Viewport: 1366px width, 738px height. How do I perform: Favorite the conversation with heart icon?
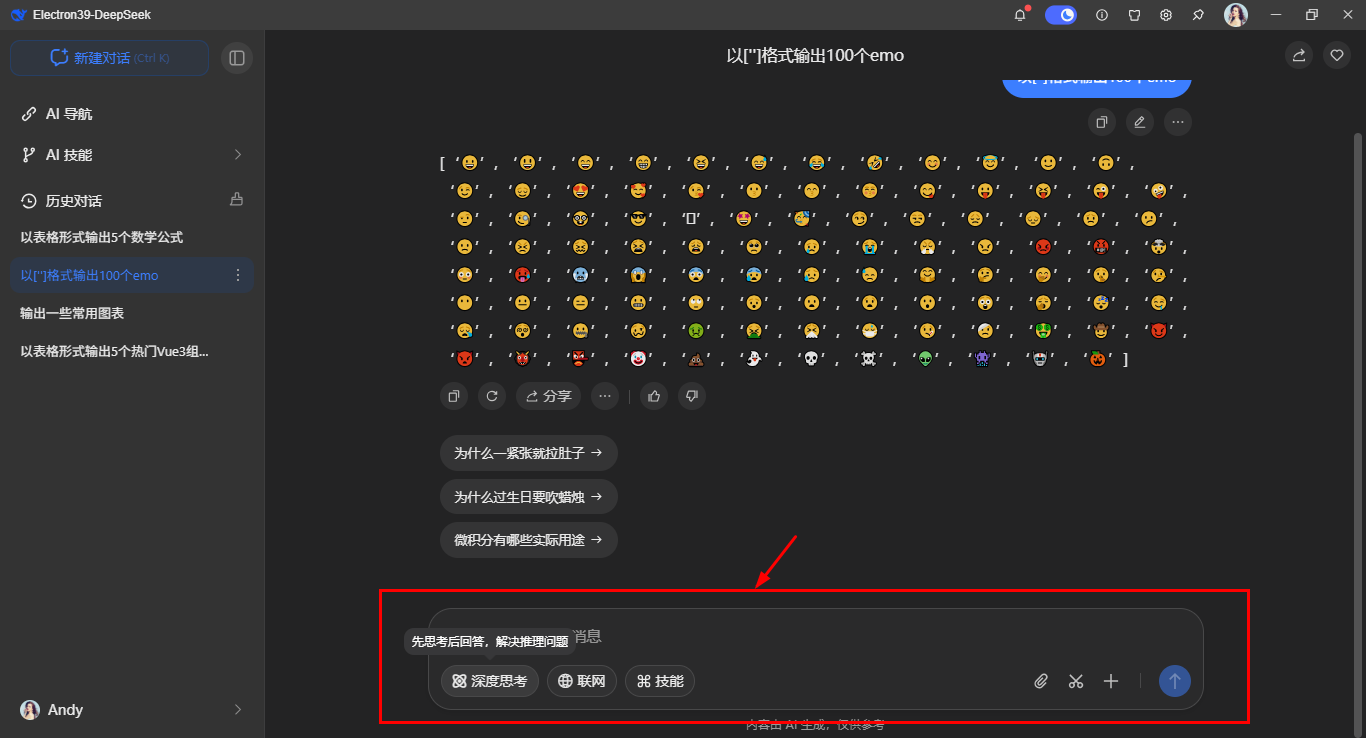[x=1336, y=55]
